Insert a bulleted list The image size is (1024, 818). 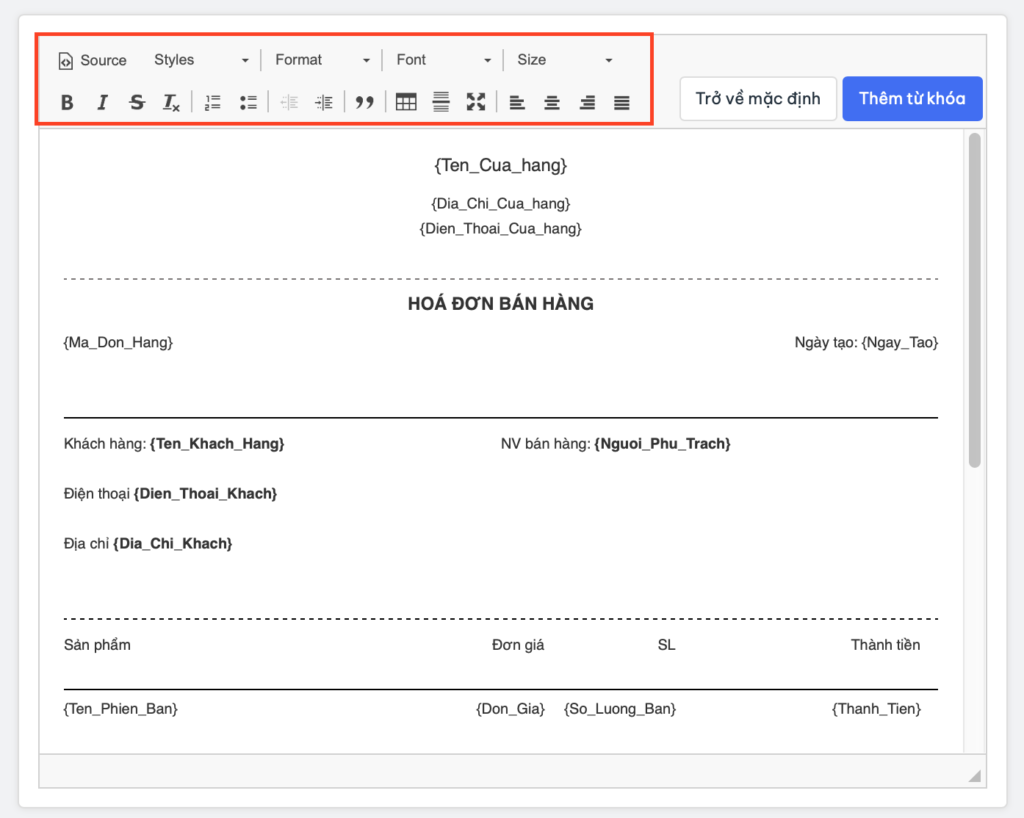[x=248, y=102]
